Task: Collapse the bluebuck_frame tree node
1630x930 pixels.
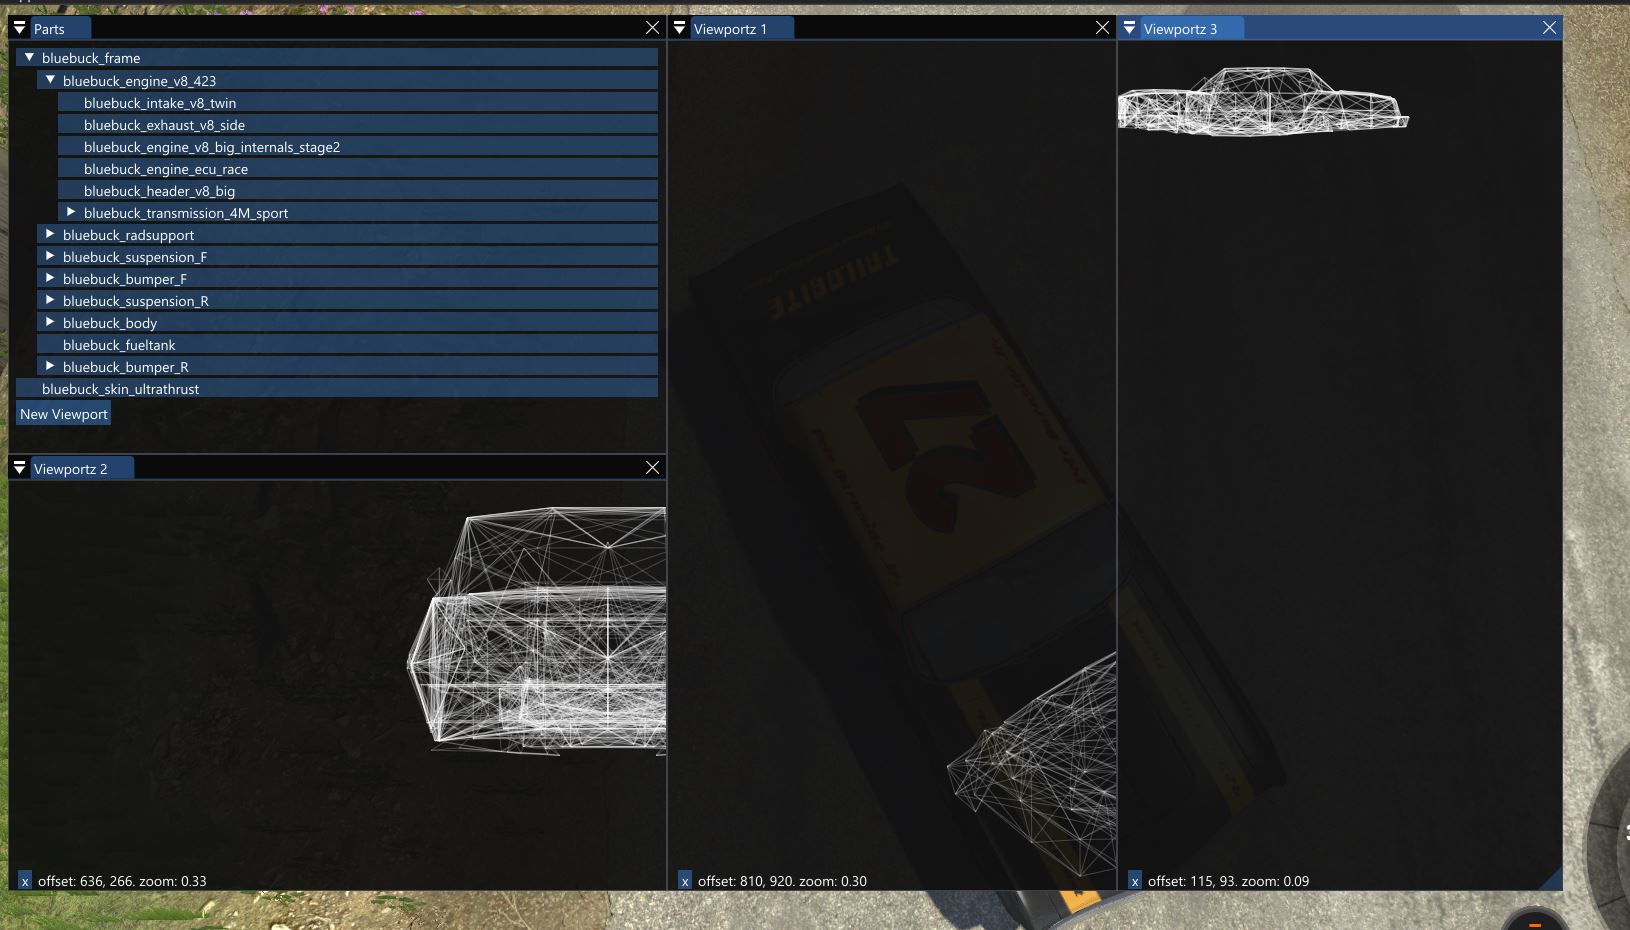Action: coord(30,58)
